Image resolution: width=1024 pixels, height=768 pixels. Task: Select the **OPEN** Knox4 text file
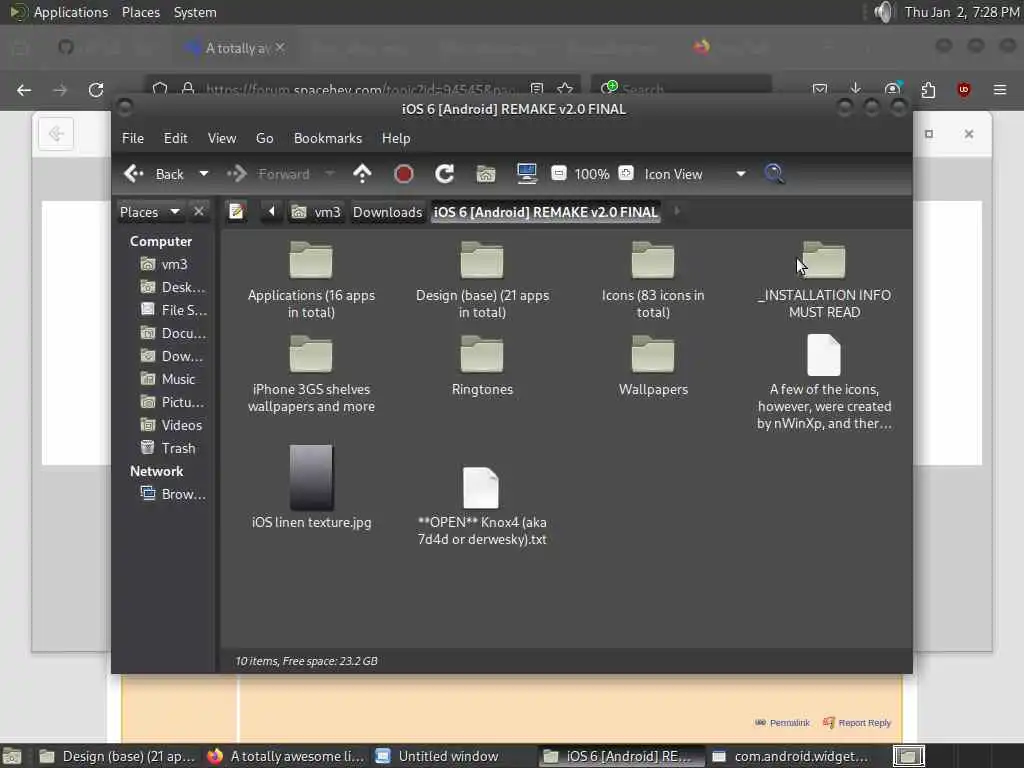click(481, 488)
